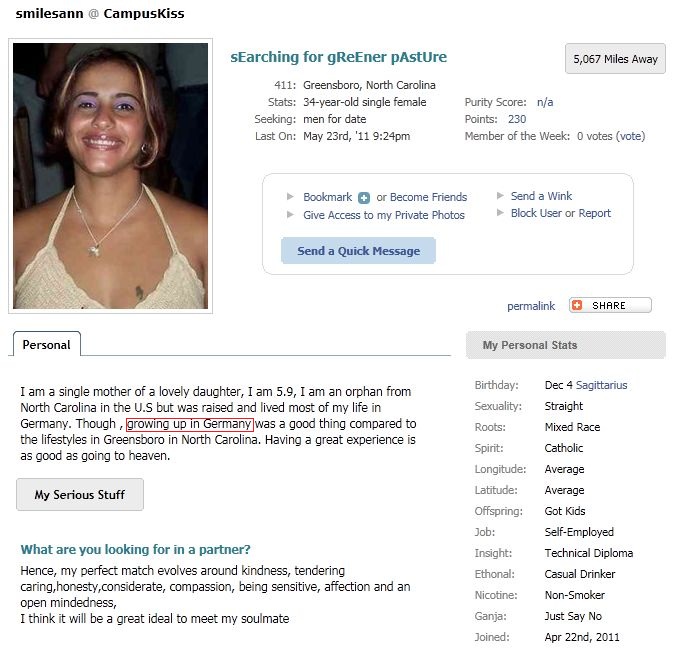This screenshot has width=674, height=653.
Task: Click the arrow bullet before Give Access
Action: point(290,214)
